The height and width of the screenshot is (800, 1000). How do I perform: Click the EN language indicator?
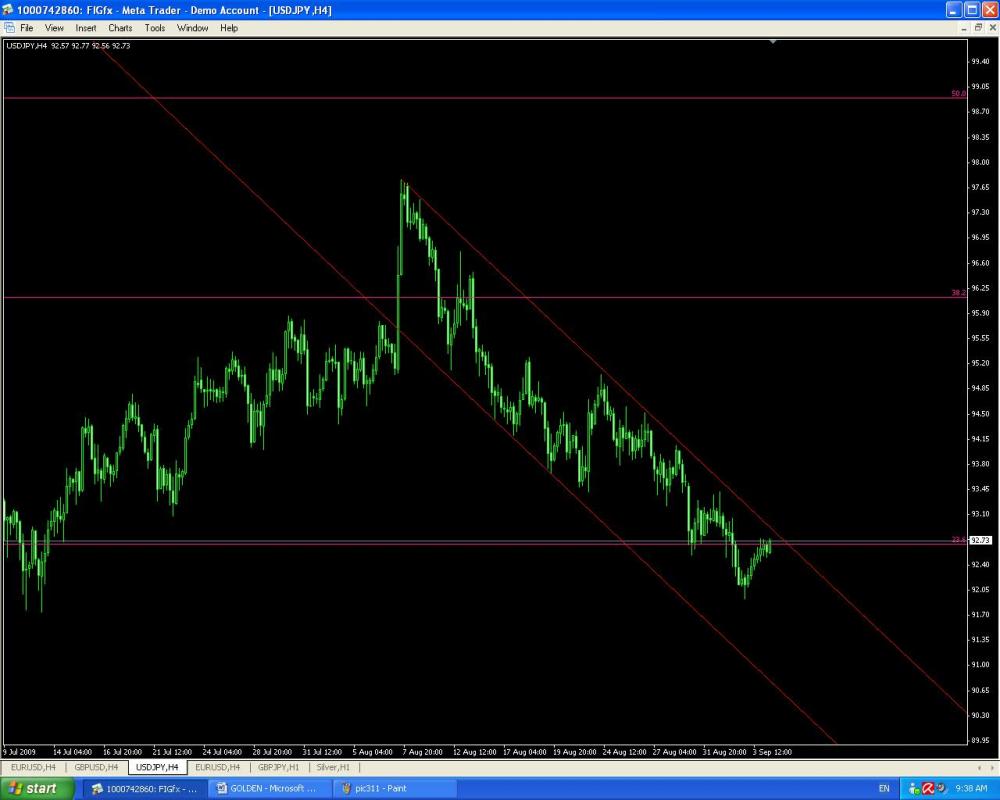click(x=884, y=789)
